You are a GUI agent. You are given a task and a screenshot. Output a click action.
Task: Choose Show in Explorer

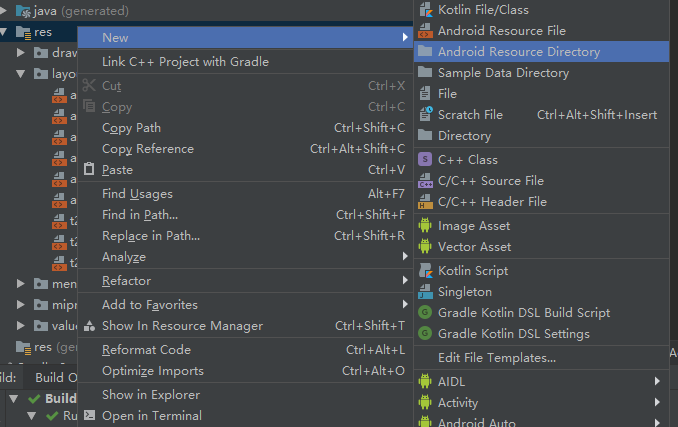click(245, 395)
